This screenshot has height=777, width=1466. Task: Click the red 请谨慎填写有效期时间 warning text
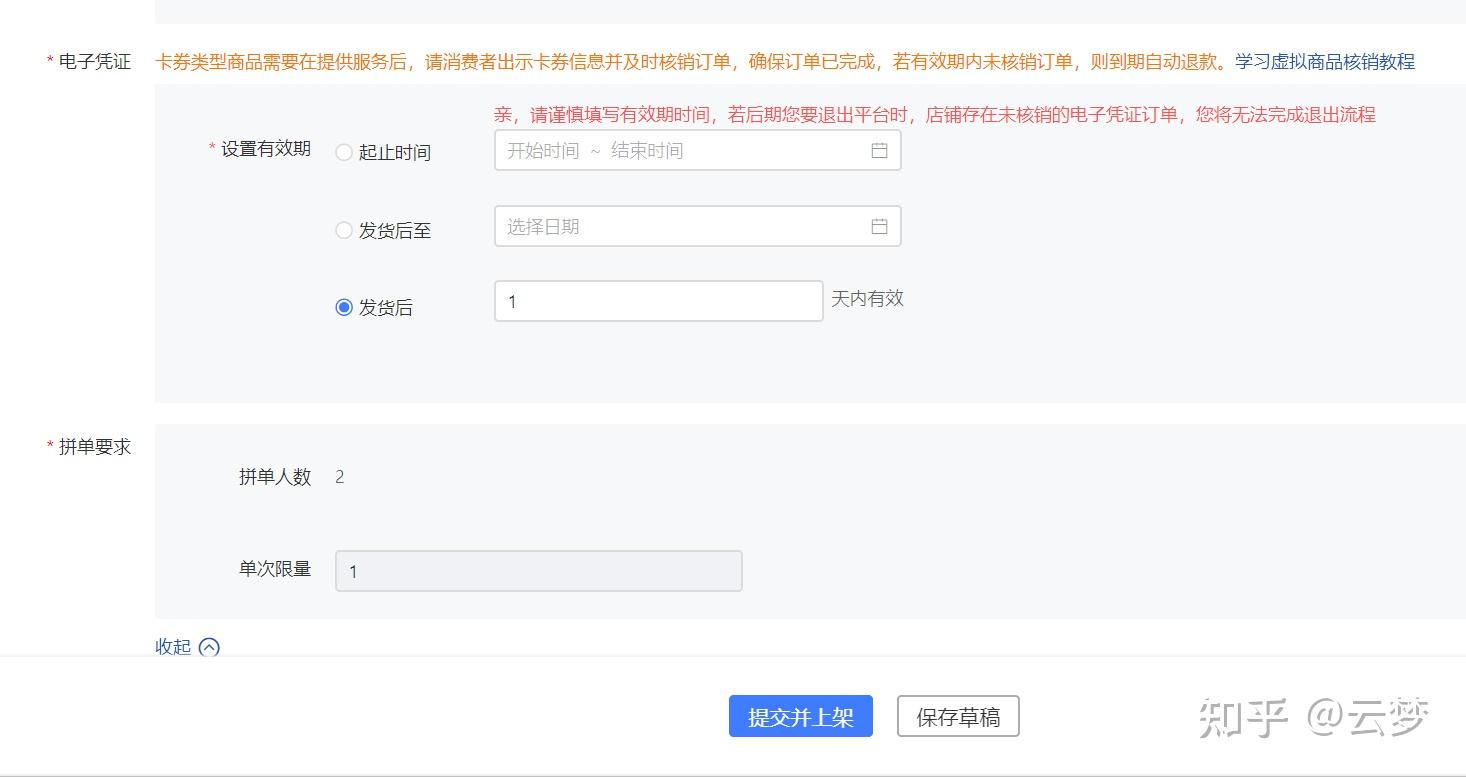[x=935, y=115]
